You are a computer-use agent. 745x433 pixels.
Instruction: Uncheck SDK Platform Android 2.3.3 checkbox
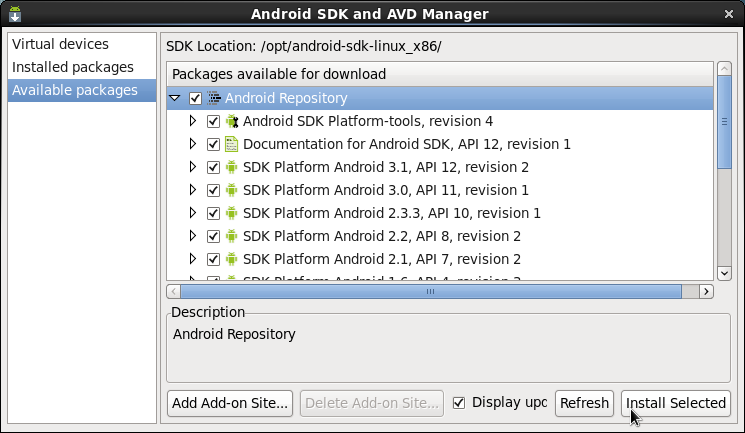213,213
